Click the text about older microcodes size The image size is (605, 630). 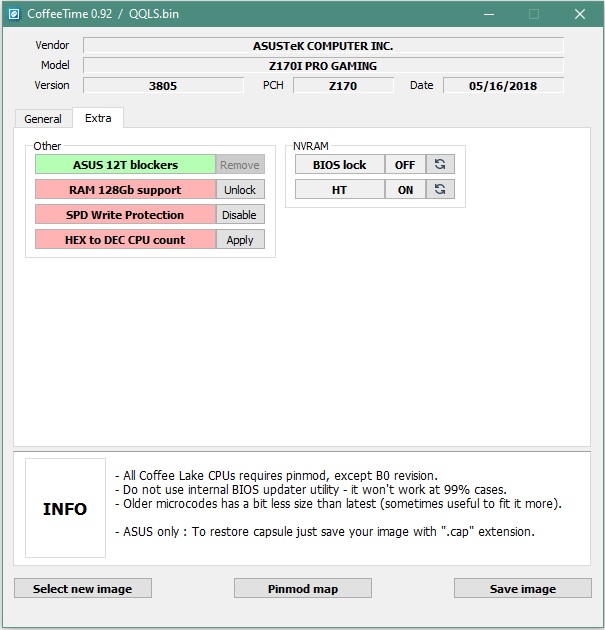(x=338, y=504)
